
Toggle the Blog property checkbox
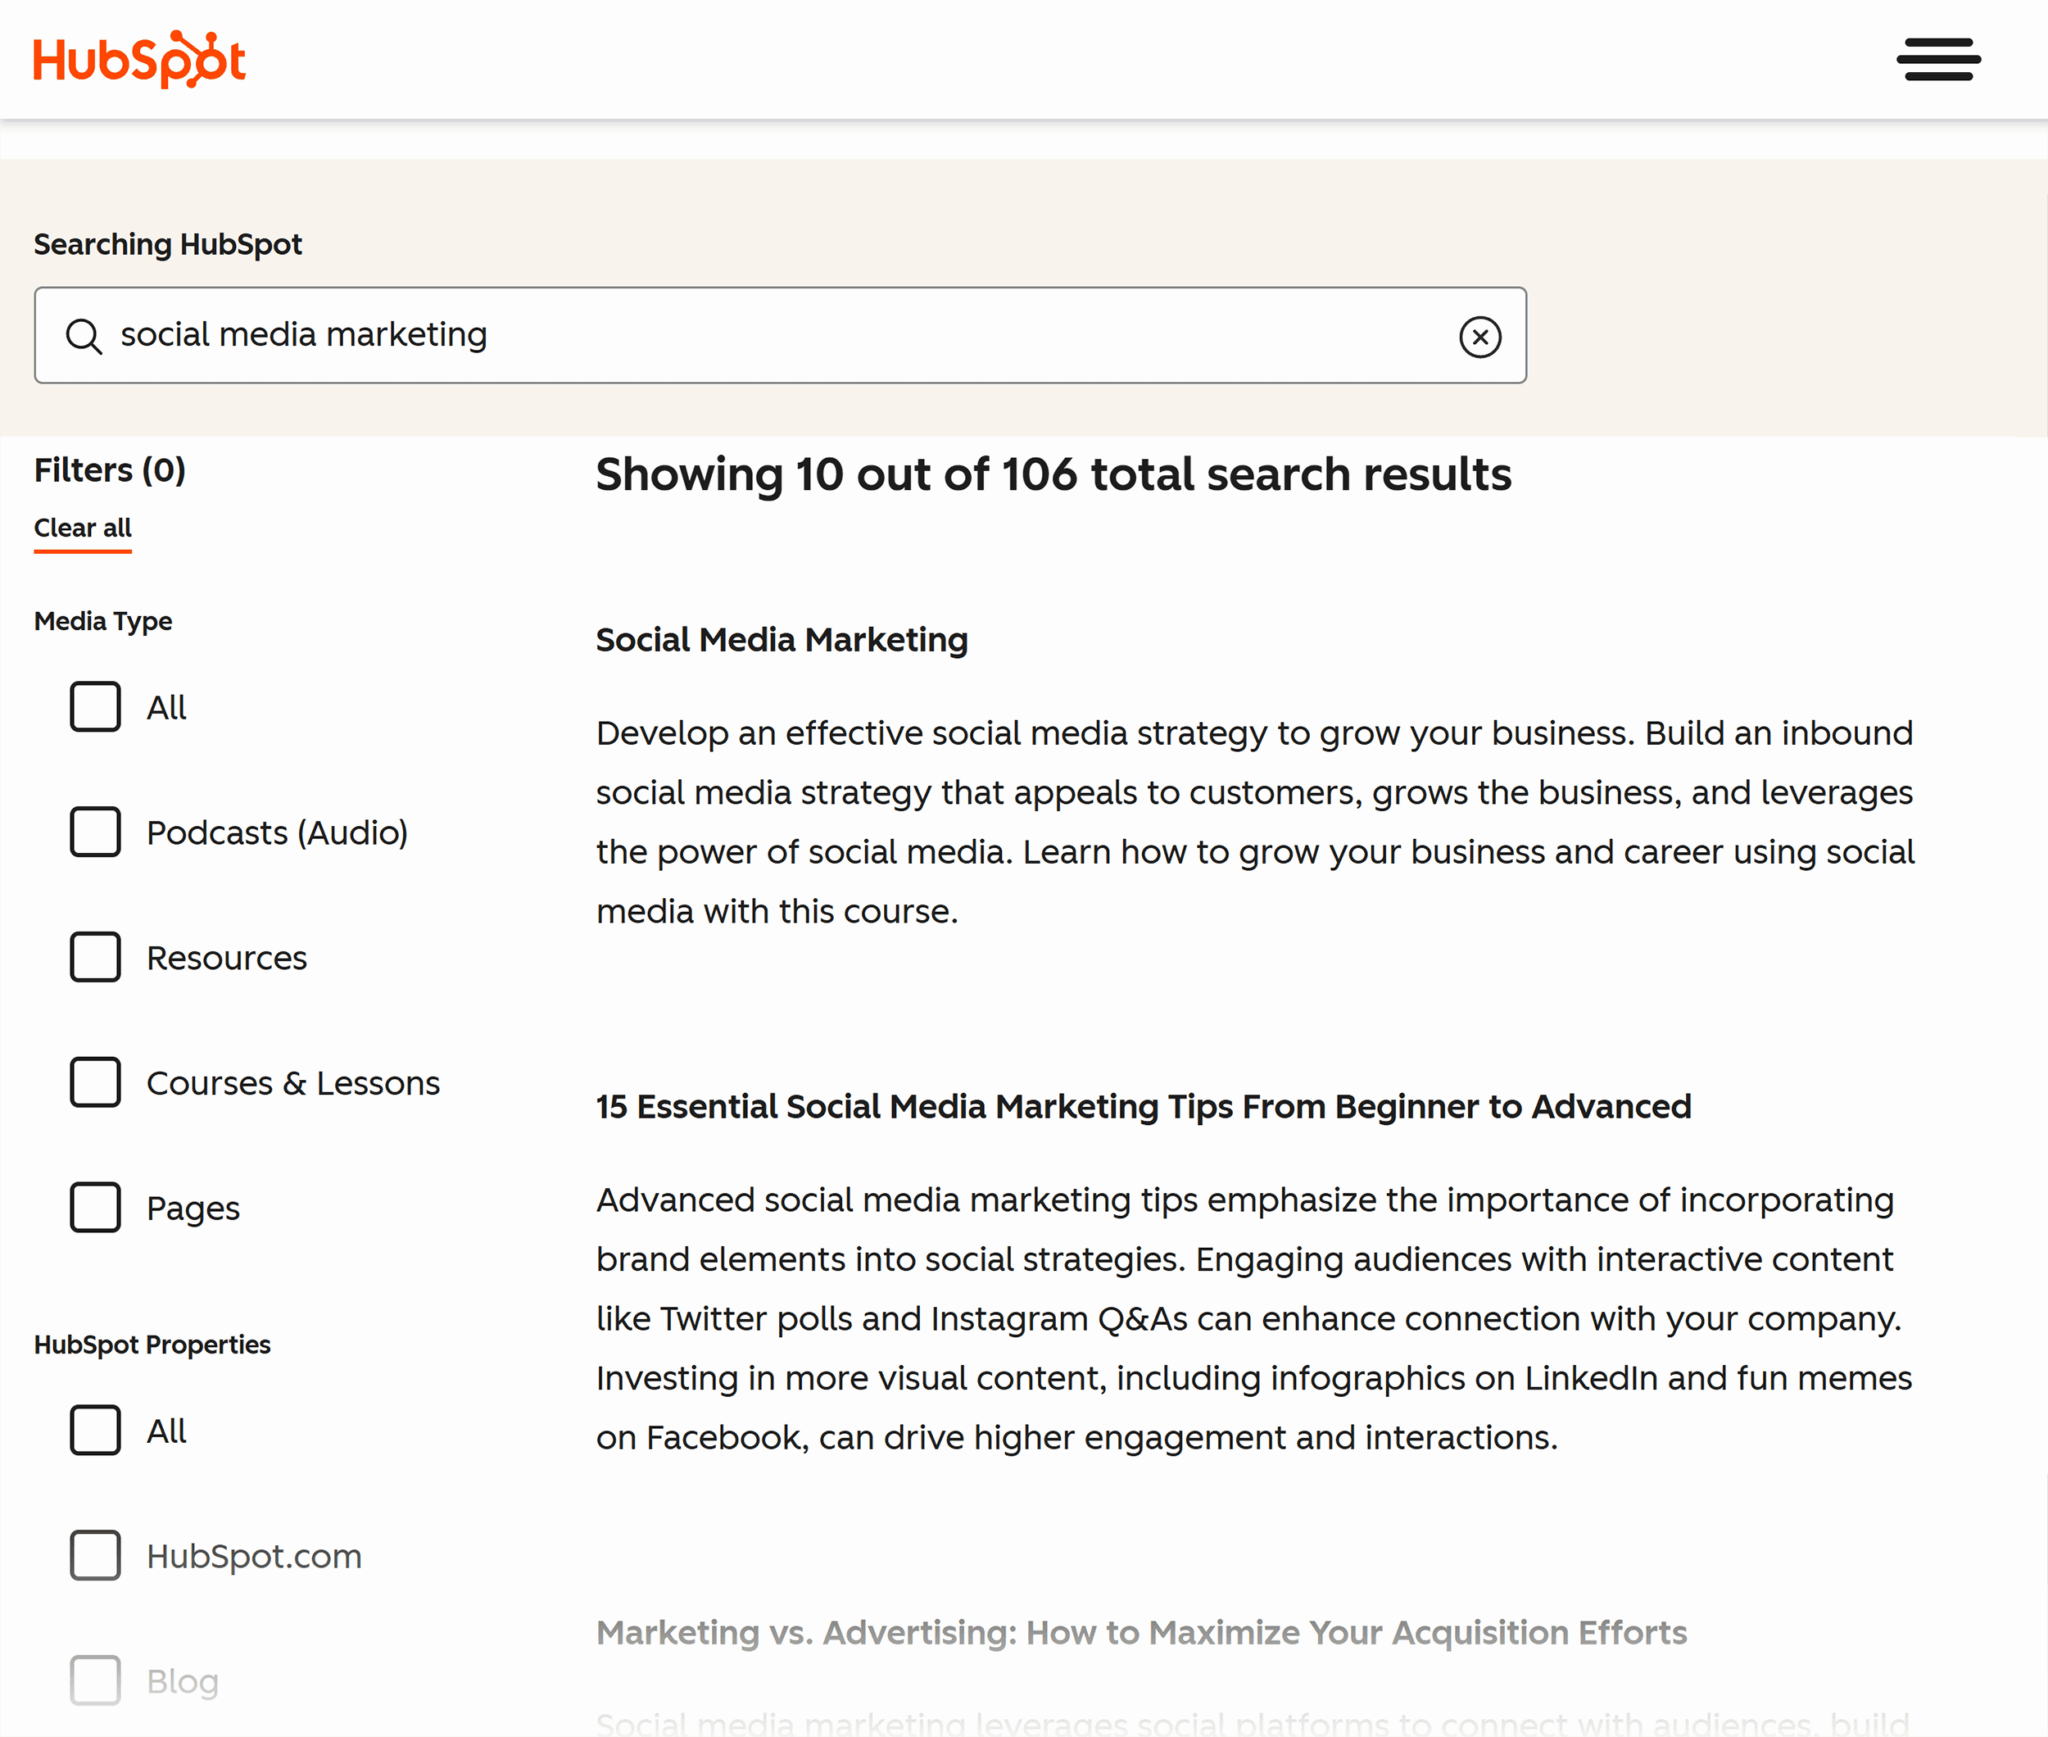pyautogui.click(x=95, y=1680)
